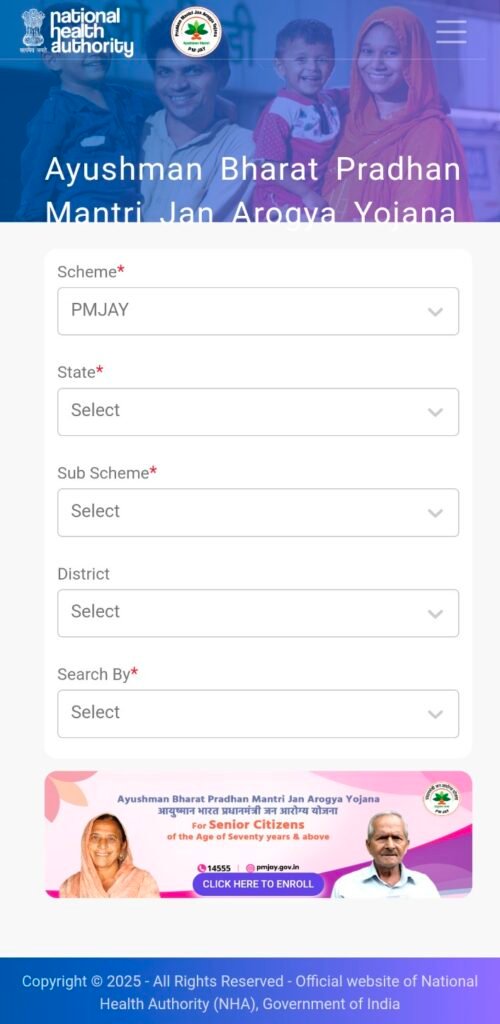Click the State dropdown chevron arrow
The width and height of the screenshot is (500, 1024).
[x=435, y=412]
